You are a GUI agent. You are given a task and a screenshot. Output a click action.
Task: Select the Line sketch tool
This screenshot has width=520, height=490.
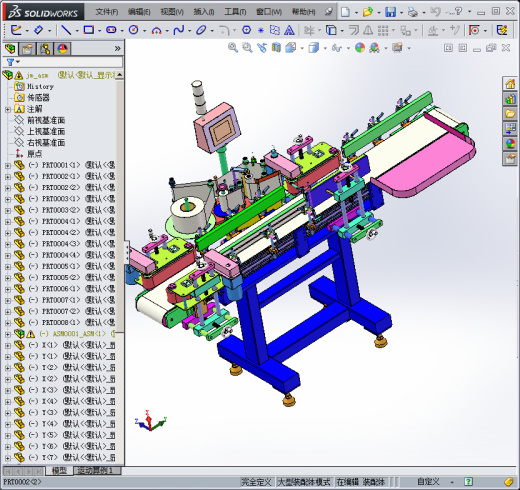(66, 30)
